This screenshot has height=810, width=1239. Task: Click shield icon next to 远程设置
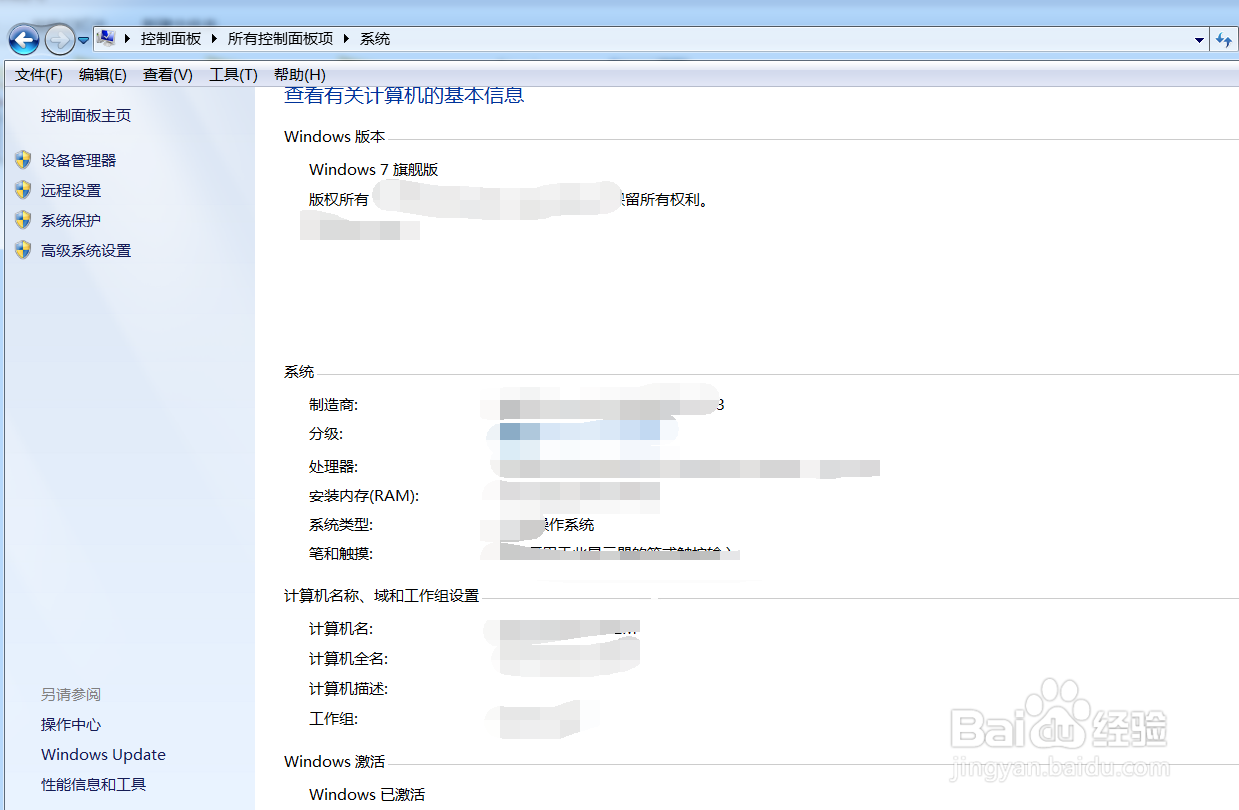23,190
